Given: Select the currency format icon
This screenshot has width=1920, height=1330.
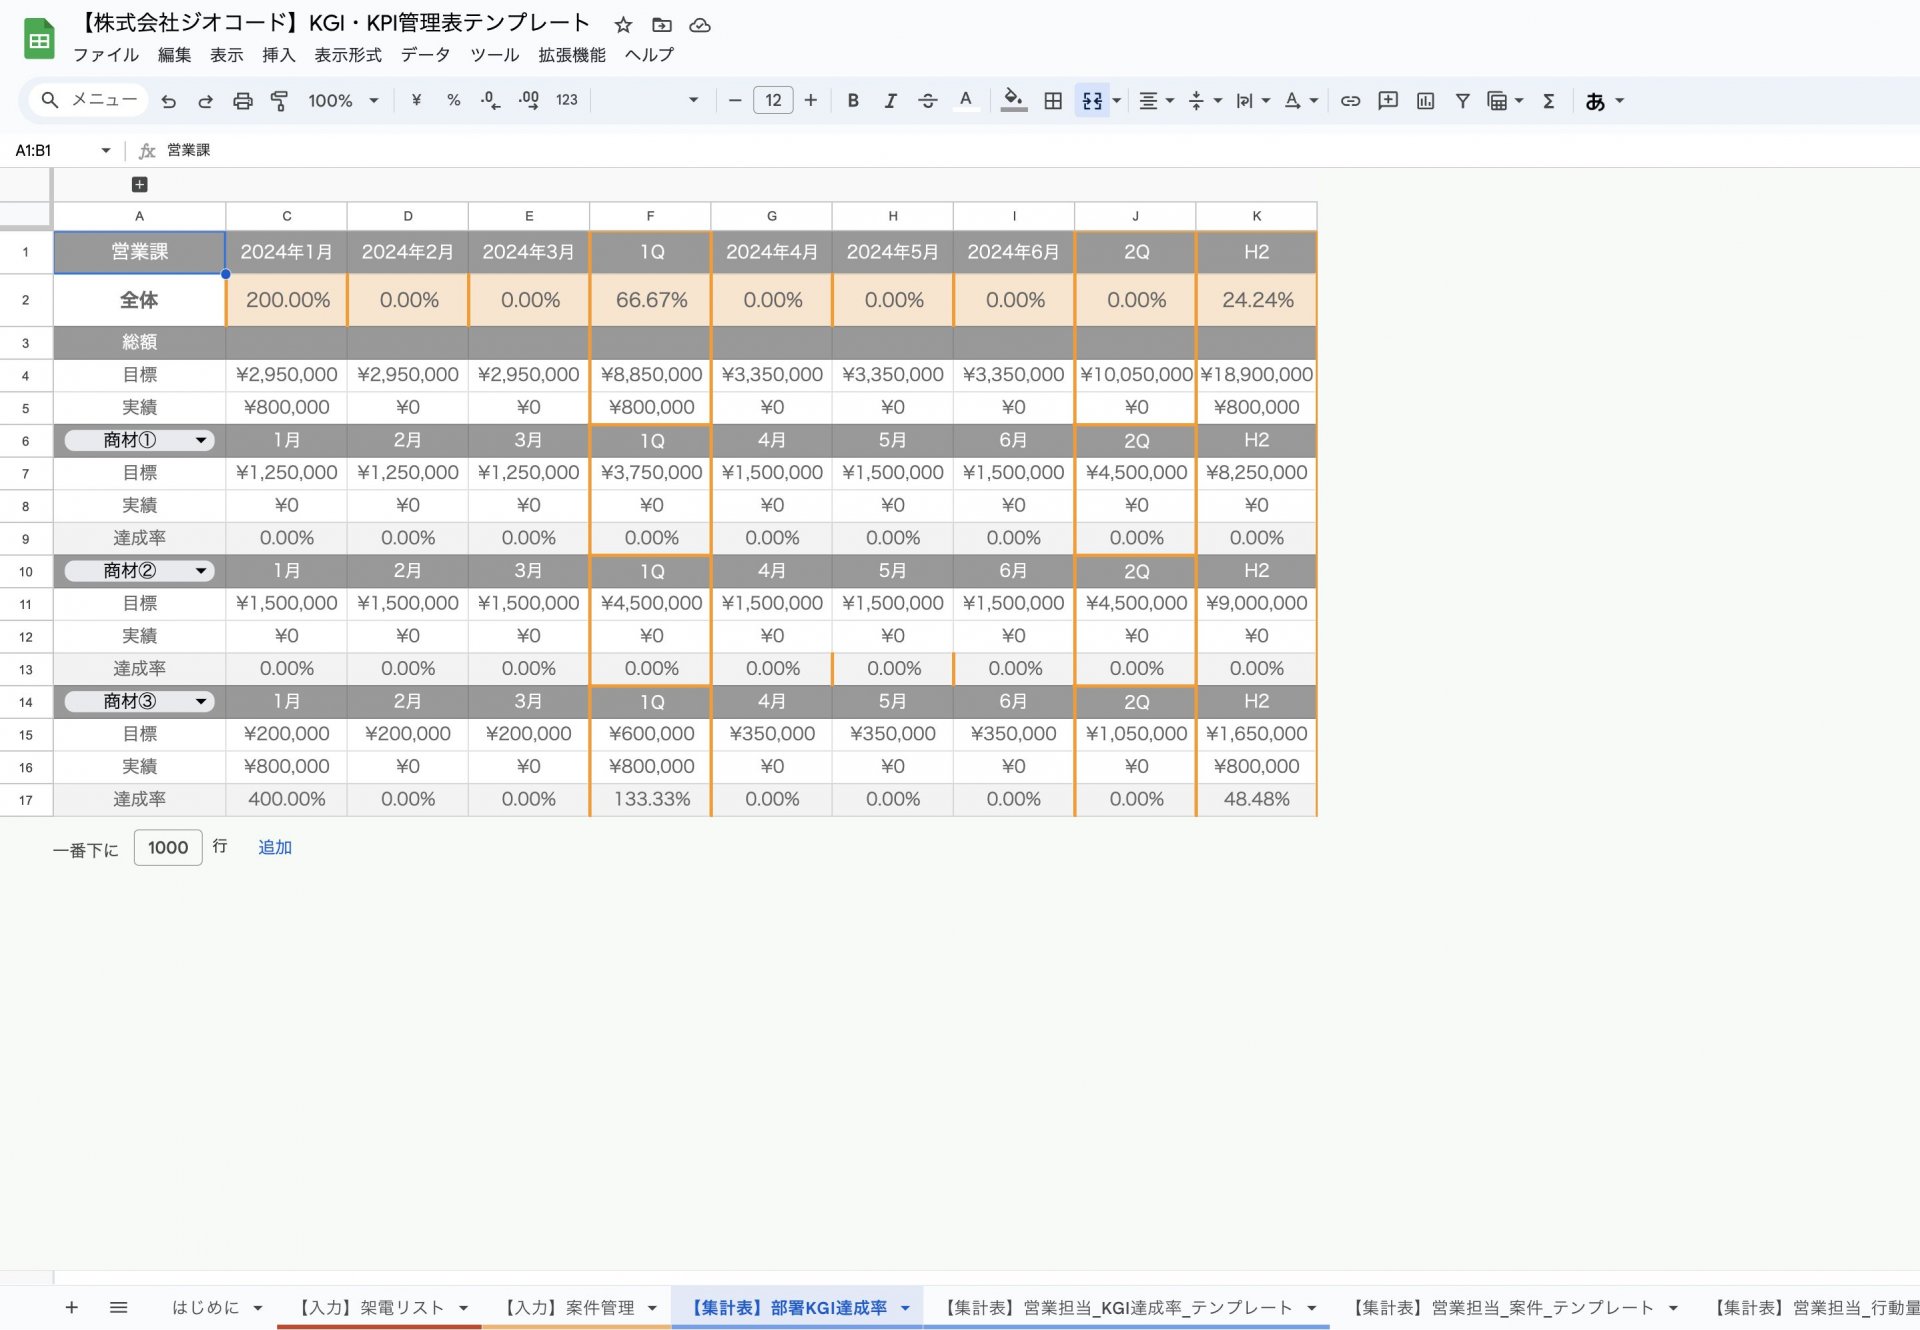Looking at the screenshot, I should [416, 100].
